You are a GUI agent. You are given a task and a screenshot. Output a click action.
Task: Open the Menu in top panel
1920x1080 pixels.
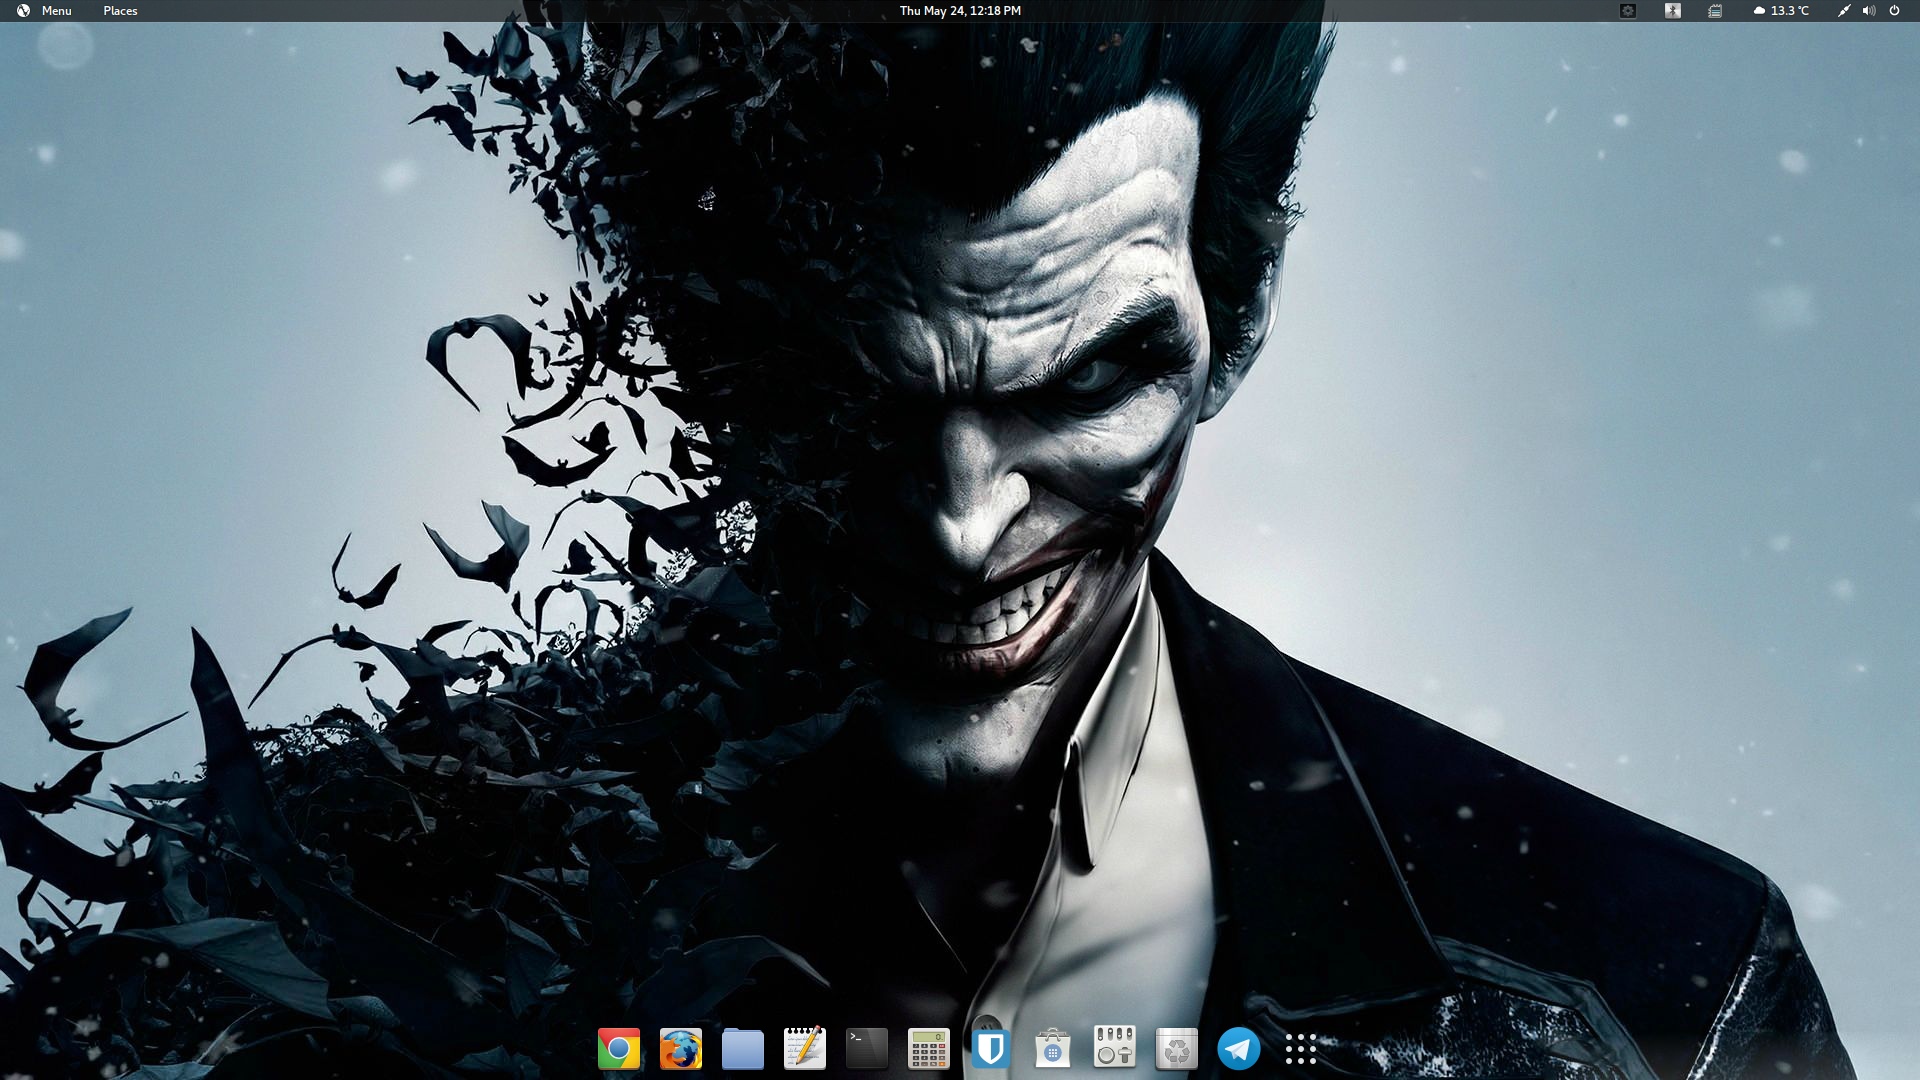click(x=45, y=10)
